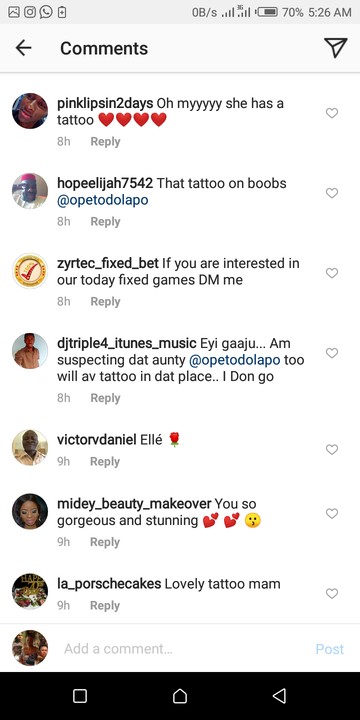The image size is (360, 720).
Task: Toggle like on zyrtec_fixed_bet comment
Action: tap(332, 273)
